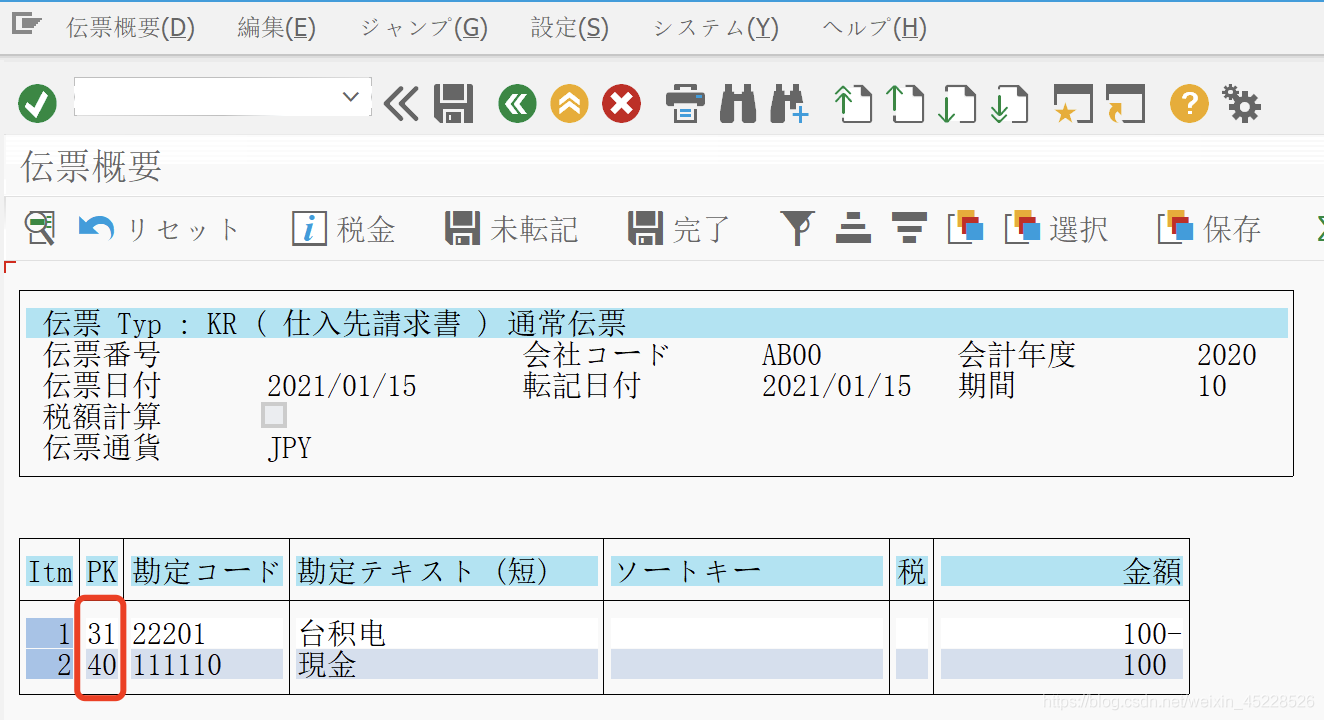Go to last page icon
This screenshot has width=1324, height=720.
1009,104
